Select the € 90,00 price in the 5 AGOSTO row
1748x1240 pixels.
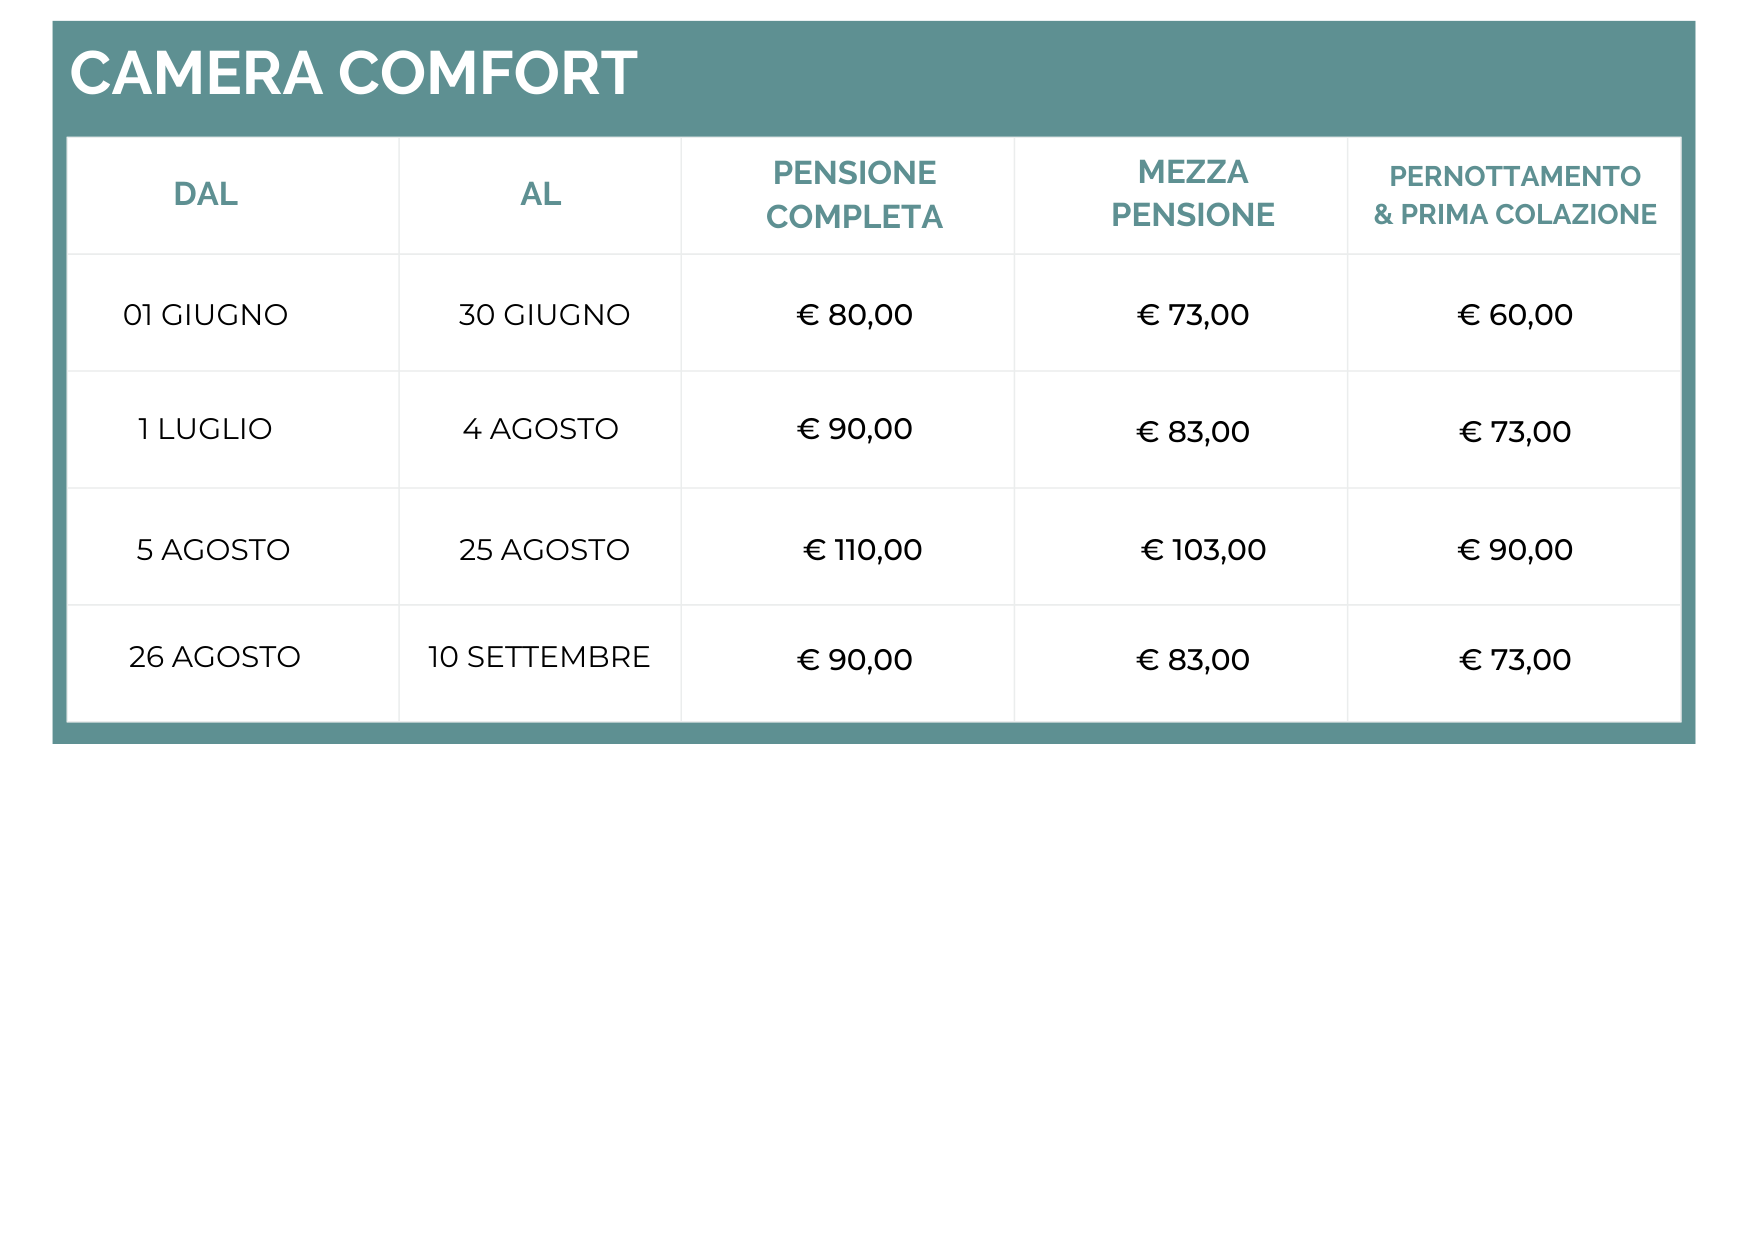pyautogui.click(x=1514, y=550)
